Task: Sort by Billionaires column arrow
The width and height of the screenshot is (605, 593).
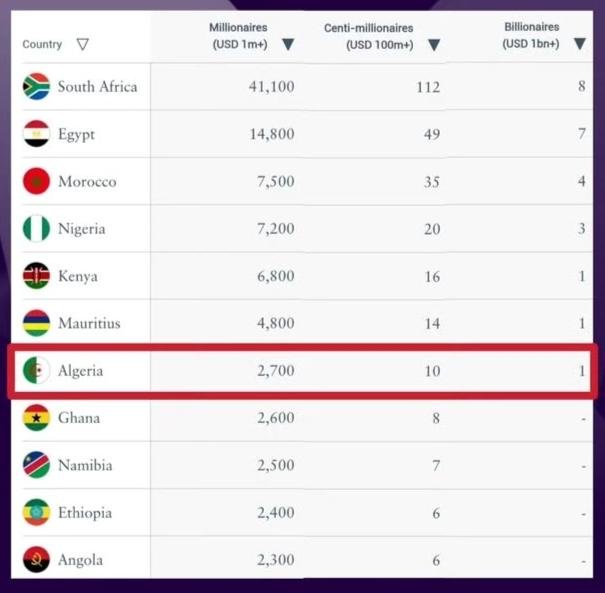Action: (580, 44)
